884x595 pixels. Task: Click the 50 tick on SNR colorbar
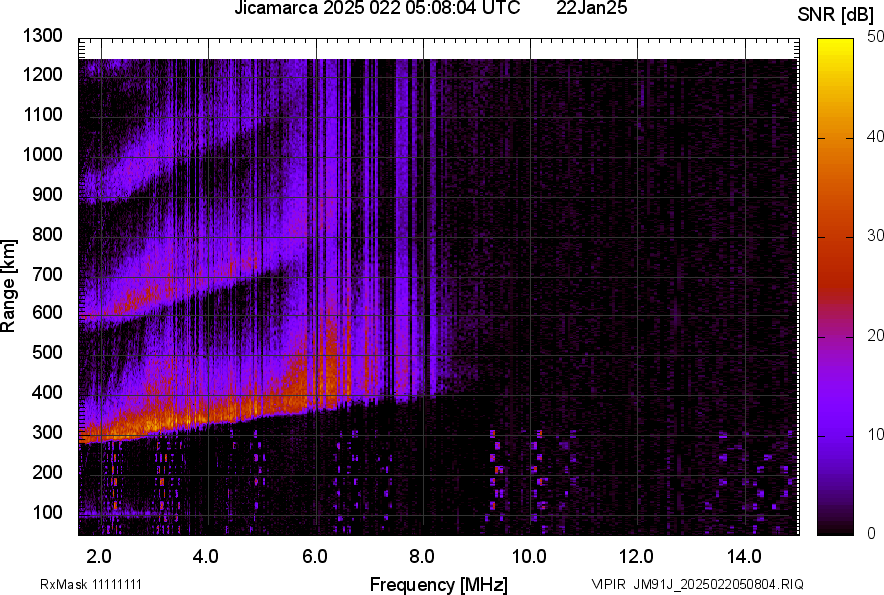pos(875,37)
